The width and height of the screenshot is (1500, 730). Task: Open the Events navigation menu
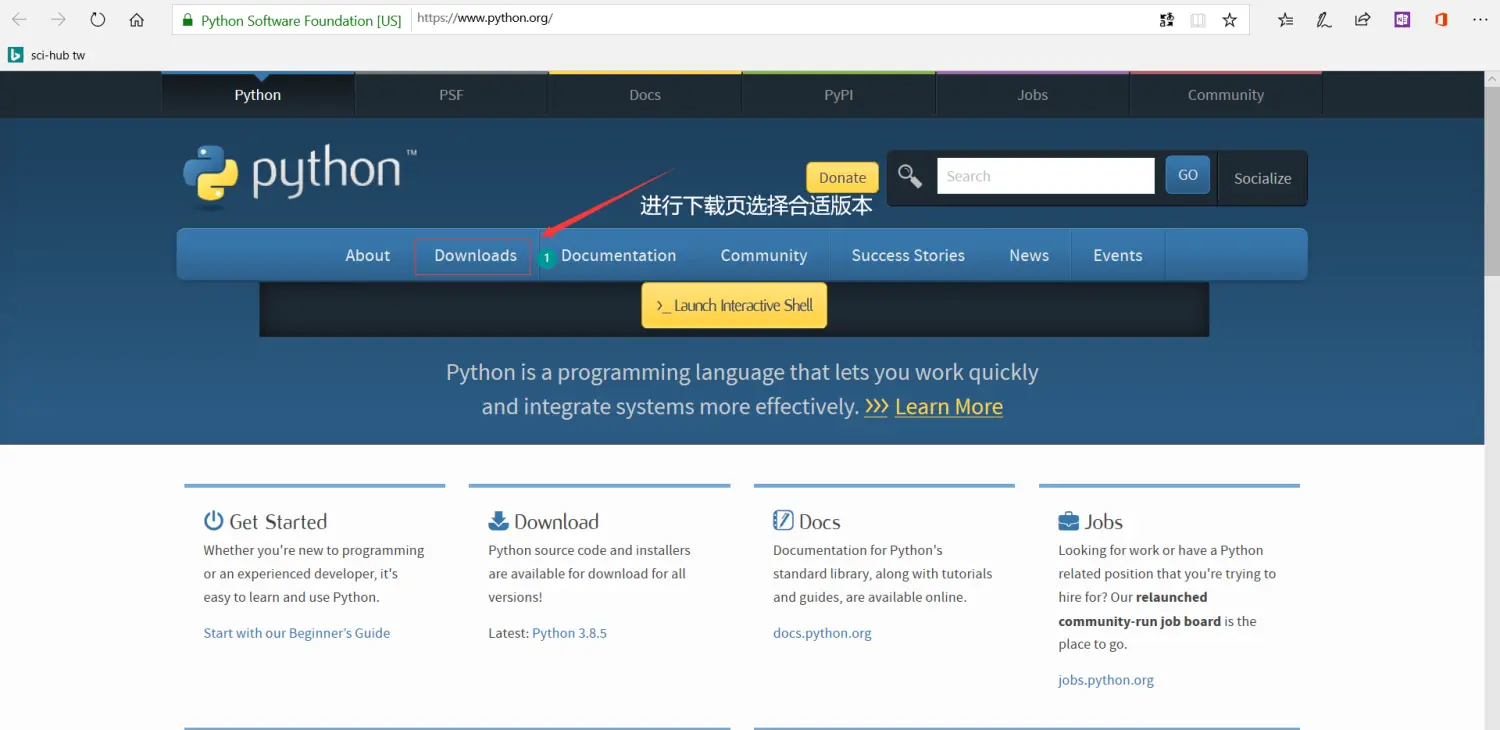tap(1118, 255)
